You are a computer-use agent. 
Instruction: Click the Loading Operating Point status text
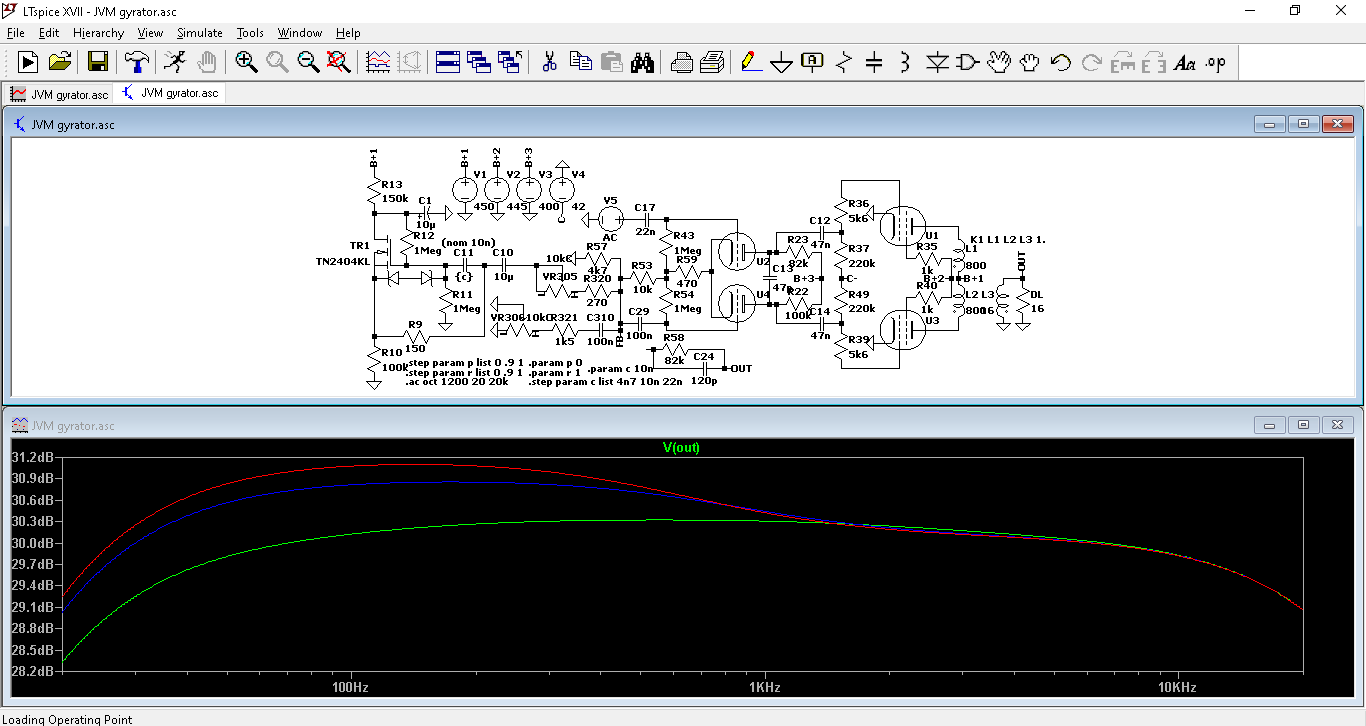[67, 719]
